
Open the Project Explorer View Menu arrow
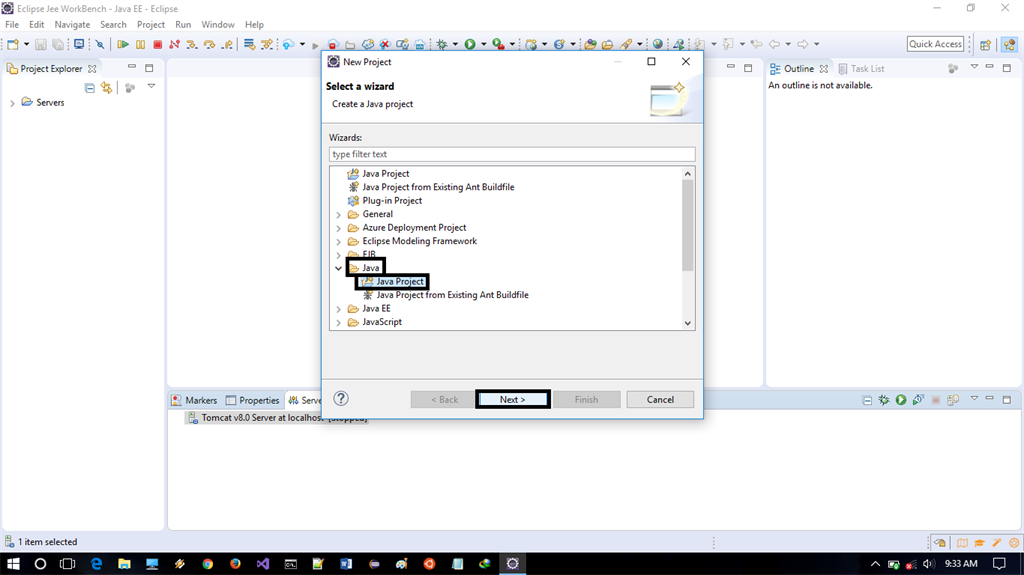[x=152, y=86]
